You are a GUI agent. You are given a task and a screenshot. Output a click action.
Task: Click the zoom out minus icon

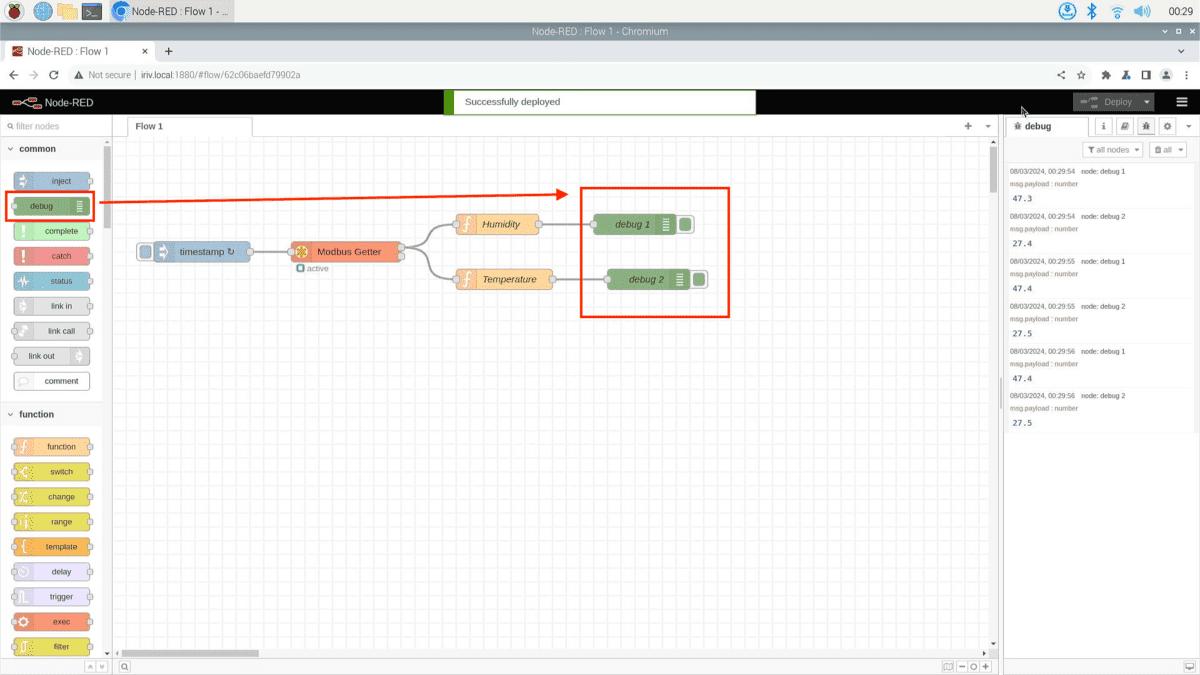coord(962,666)
